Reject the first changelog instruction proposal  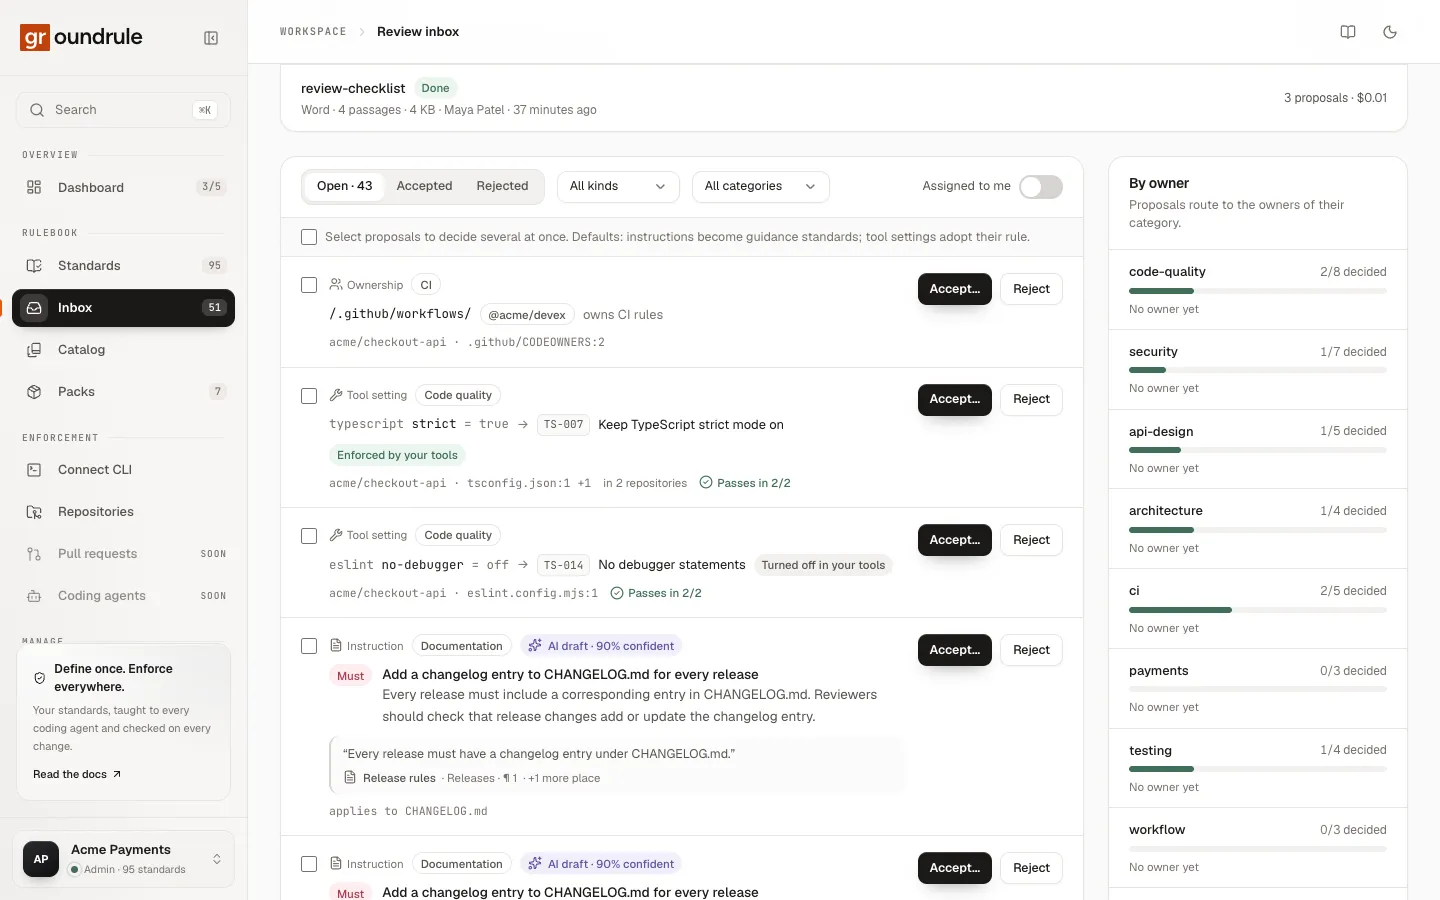pos(1031,650)
